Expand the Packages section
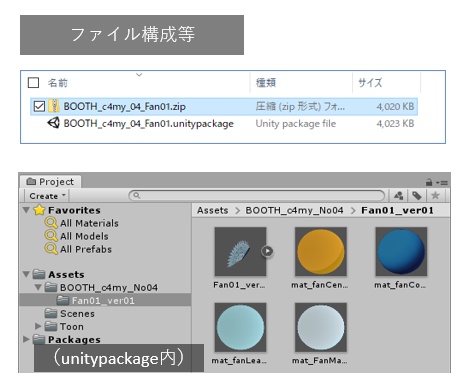The width and height of the screenshot is (471, 384). (26, 339)
